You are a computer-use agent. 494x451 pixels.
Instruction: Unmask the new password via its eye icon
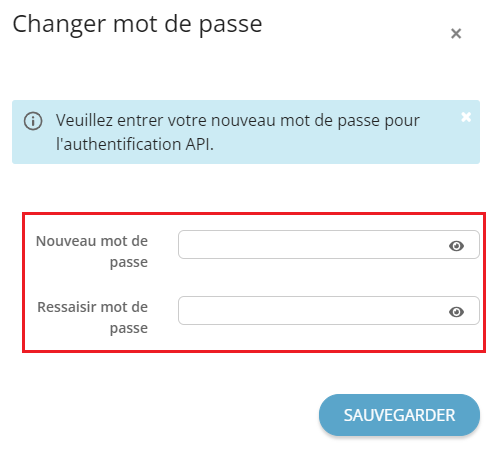pyautogui.click(x=456, y=246)
